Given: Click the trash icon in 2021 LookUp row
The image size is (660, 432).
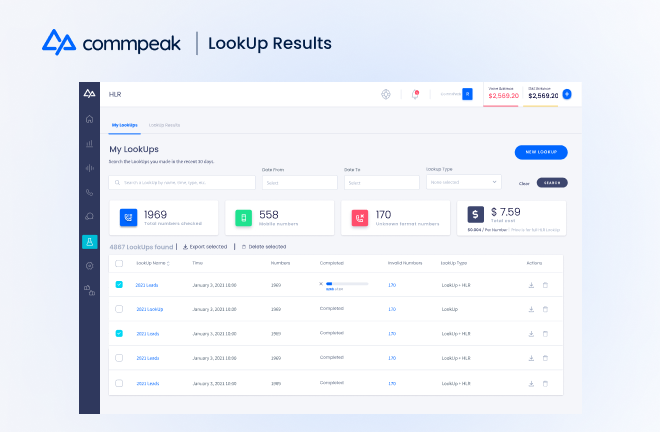Looking at the screenshot, I should [x=545, y=309].
